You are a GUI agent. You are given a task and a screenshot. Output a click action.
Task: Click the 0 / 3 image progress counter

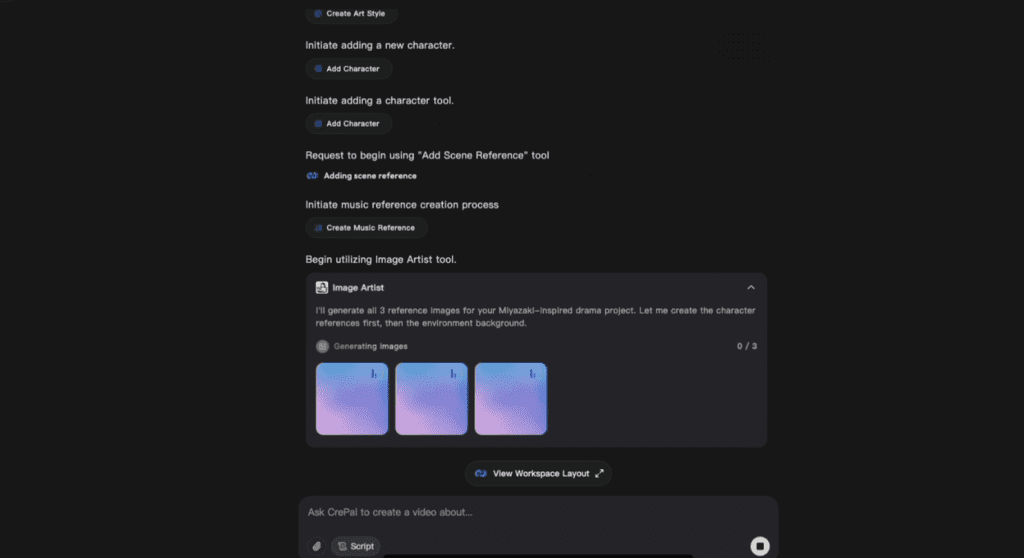pos(746,346)
